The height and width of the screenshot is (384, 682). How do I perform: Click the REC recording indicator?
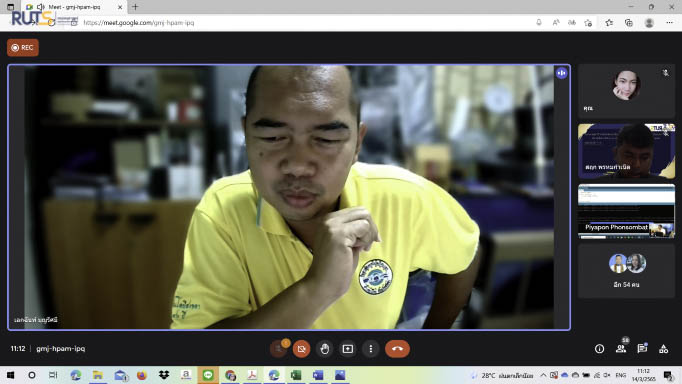pyautogui.click(x=23, y=48)
